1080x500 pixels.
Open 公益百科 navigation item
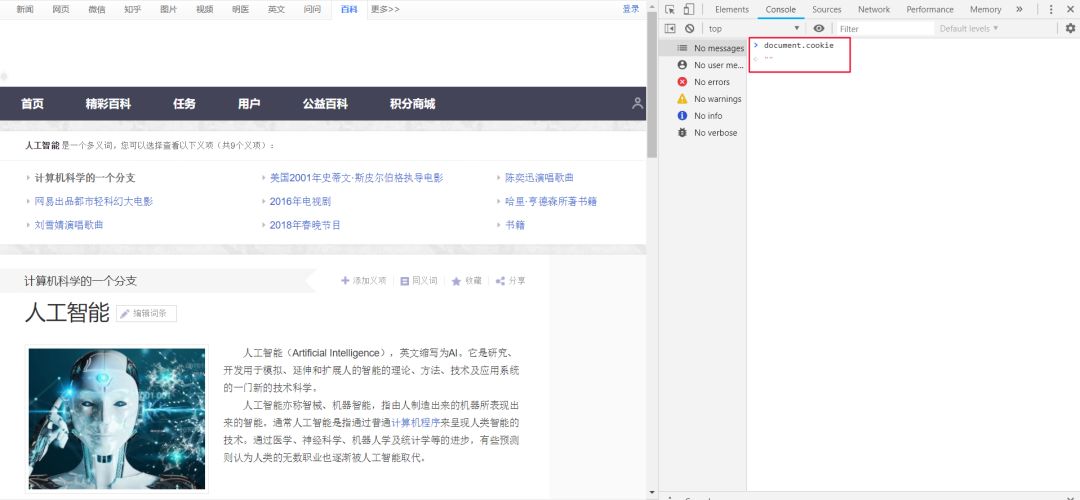[325, 104]
